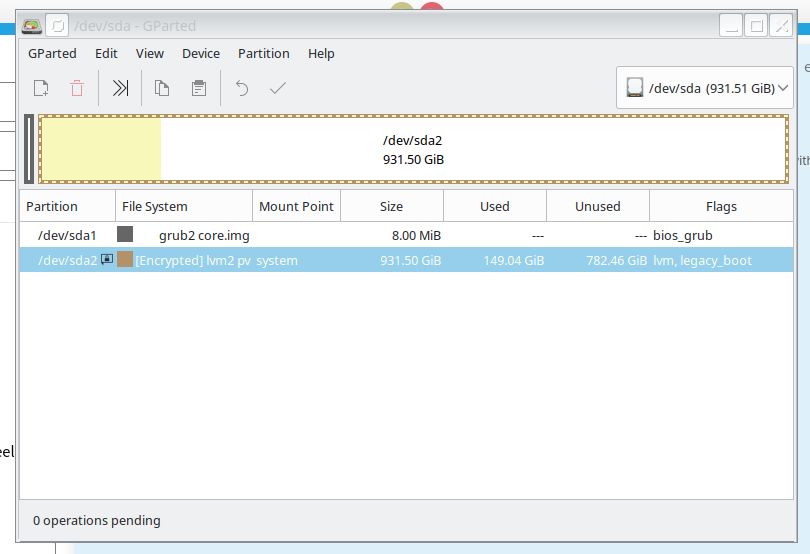
Task: Open the /dev/sda device selector dropdown
Action: (x=708, y=88)
